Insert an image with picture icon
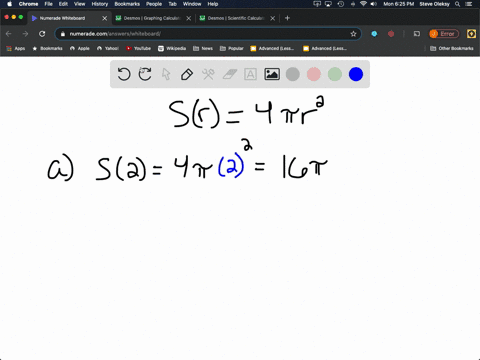 pos(272,74)
